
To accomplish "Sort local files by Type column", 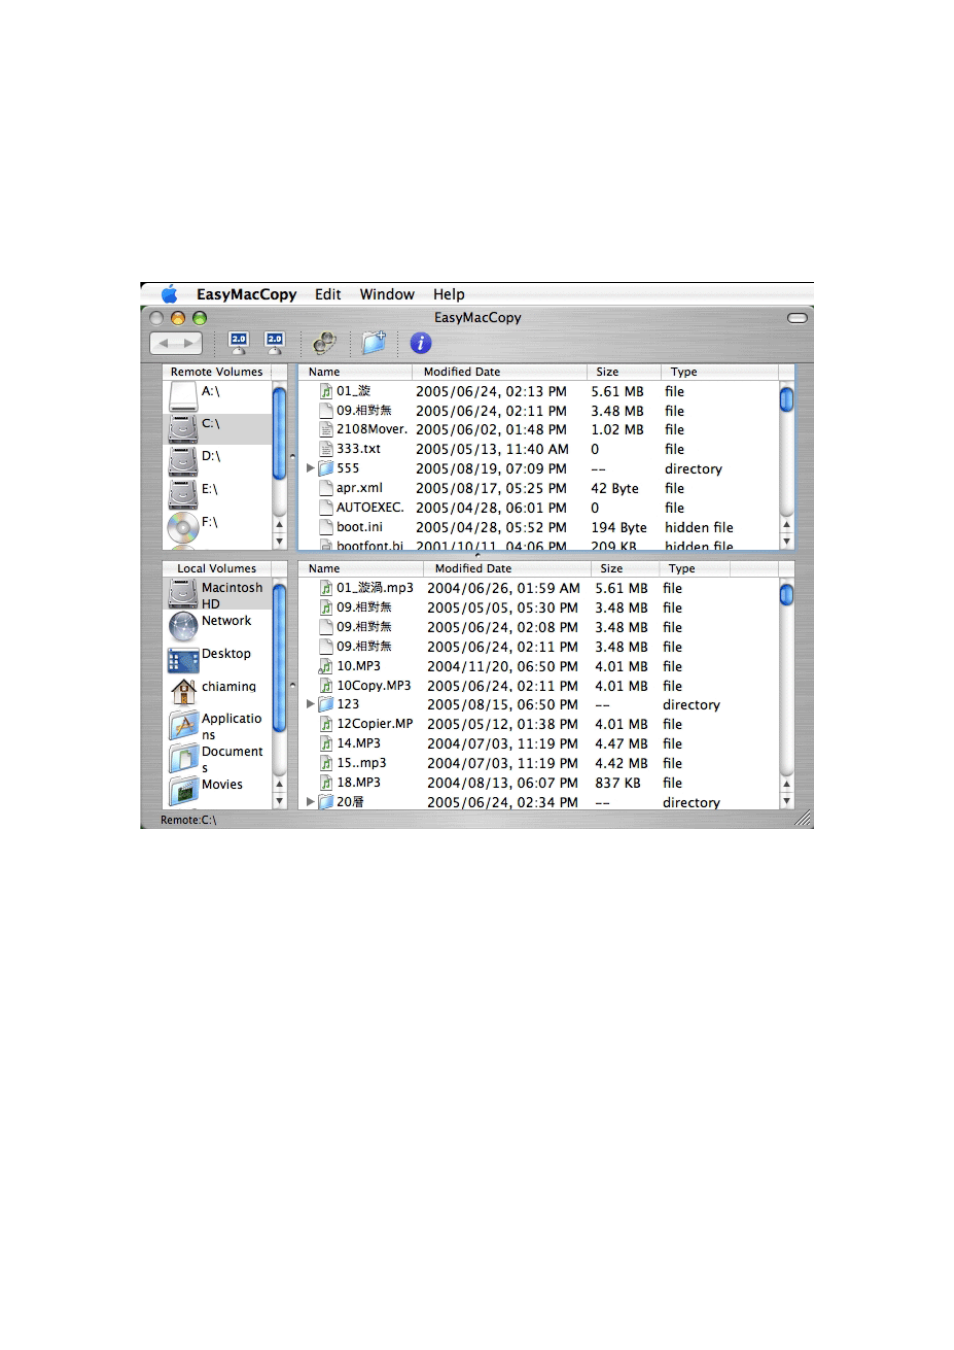I will 694,569.
